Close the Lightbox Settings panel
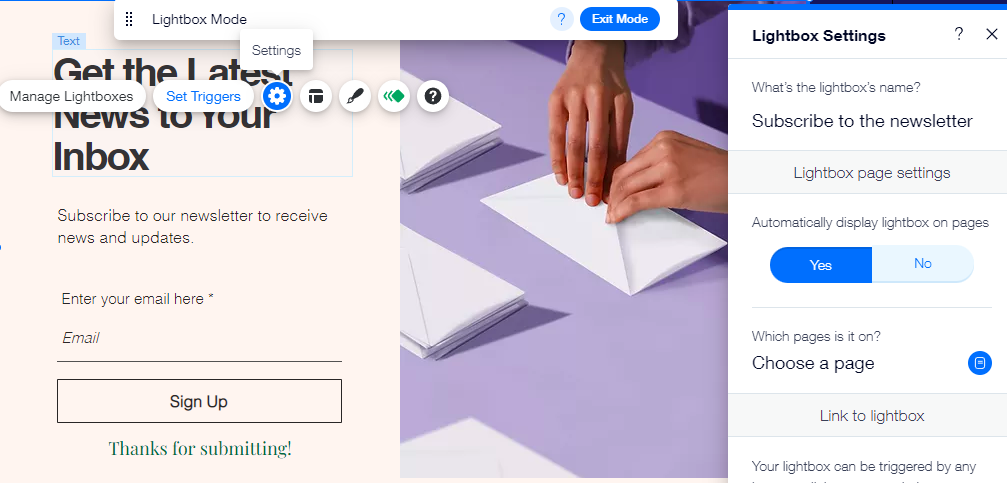 click(x=992, y=34)
